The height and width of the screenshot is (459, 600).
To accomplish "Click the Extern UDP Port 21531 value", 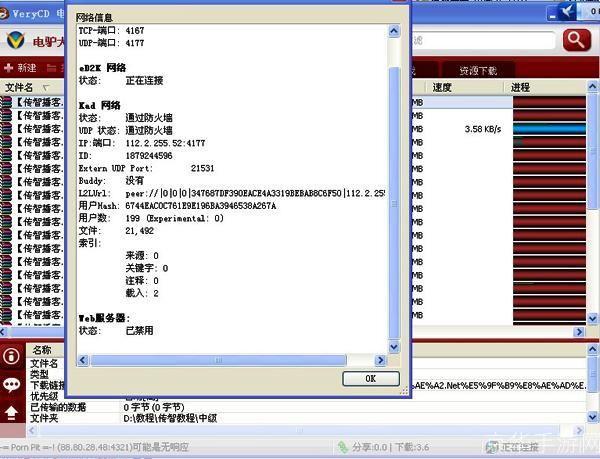I will pyautogui.click(x=202, y=168).
